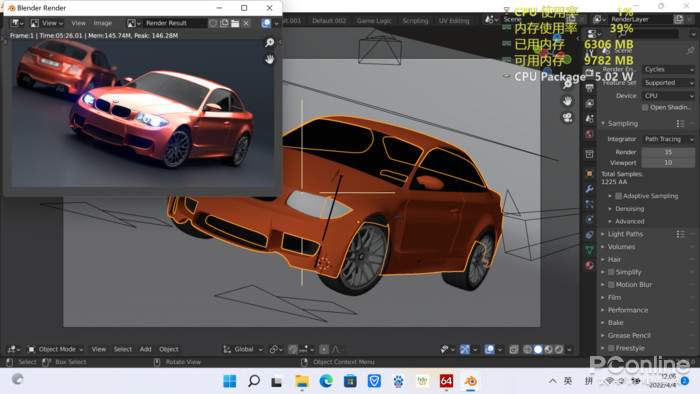Viewport: 700px width, 394px height.
Task: Open the Modifiers wrench tab
Action: (x=590, y=189)
